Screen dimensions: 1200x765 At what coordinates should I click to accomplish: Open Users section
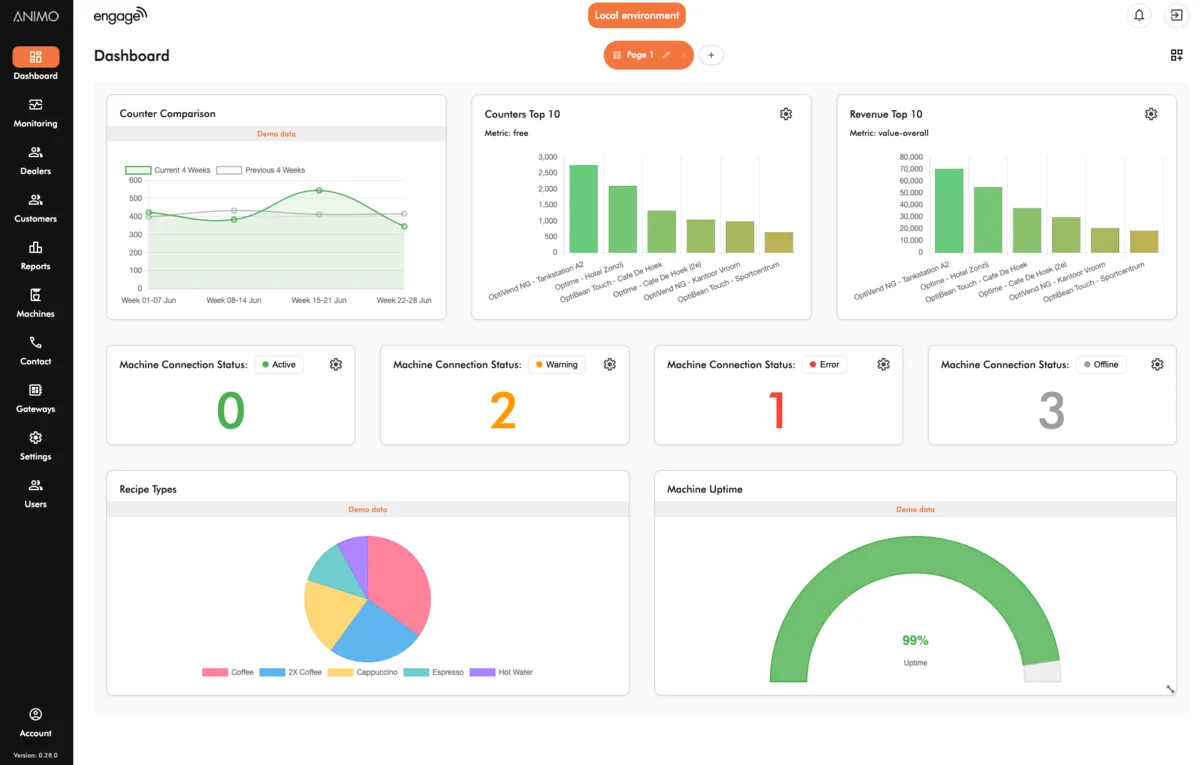pos(35,493)
